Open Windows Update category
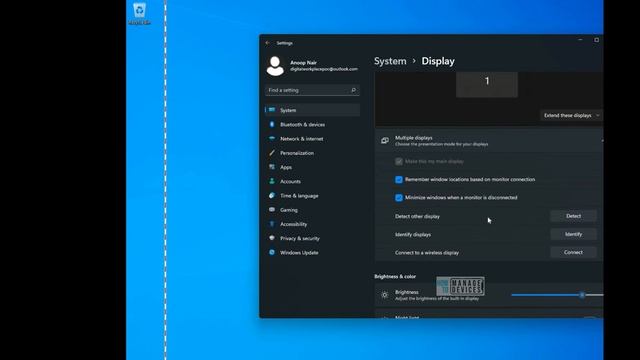The width and height of the screenshot is (640, 360). 313,252
